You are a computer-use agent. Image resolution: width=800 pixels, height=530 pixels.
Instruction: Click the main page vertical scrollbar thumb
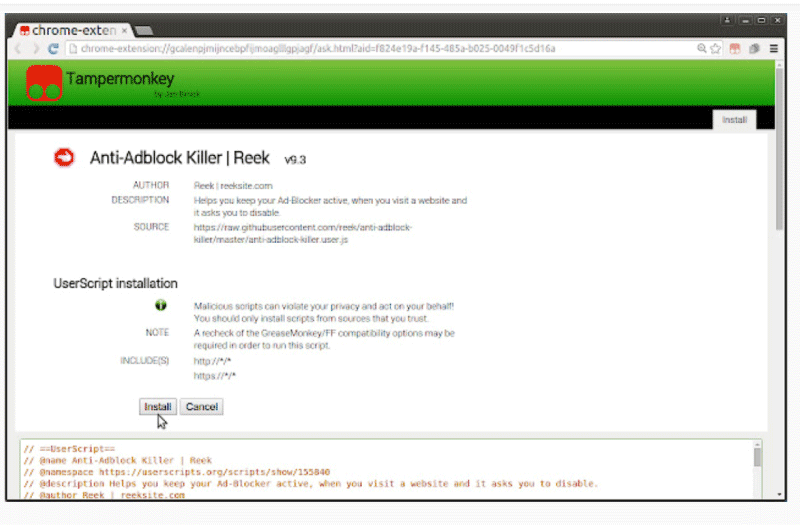pos(779,148)
